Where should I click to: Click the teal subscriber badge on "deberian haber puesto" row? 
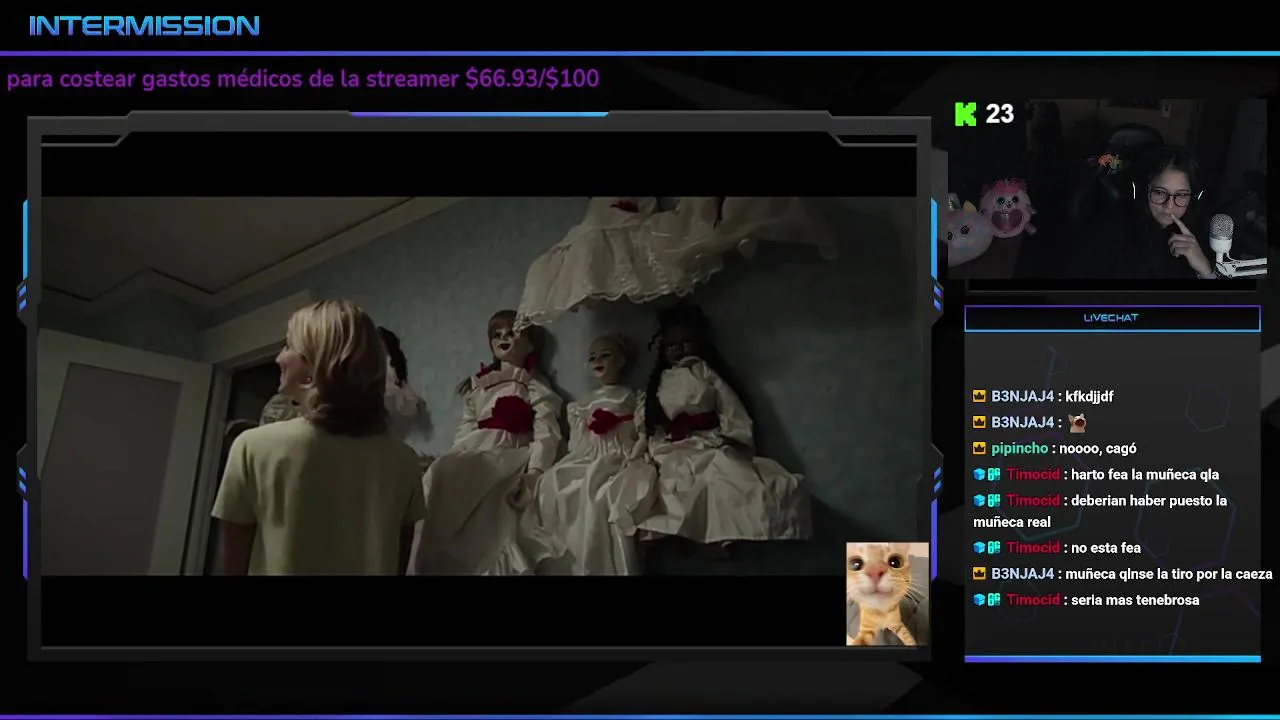995,501
